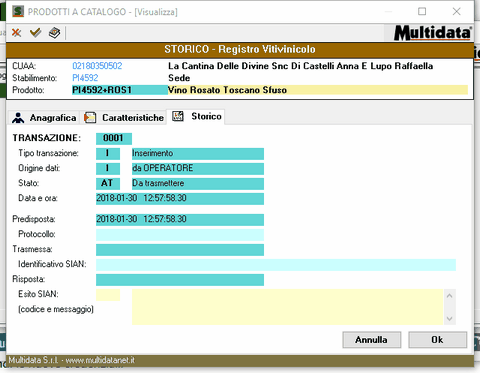Open Stabilimento link PI4592
Screen dimensions: 480x373
85,78
